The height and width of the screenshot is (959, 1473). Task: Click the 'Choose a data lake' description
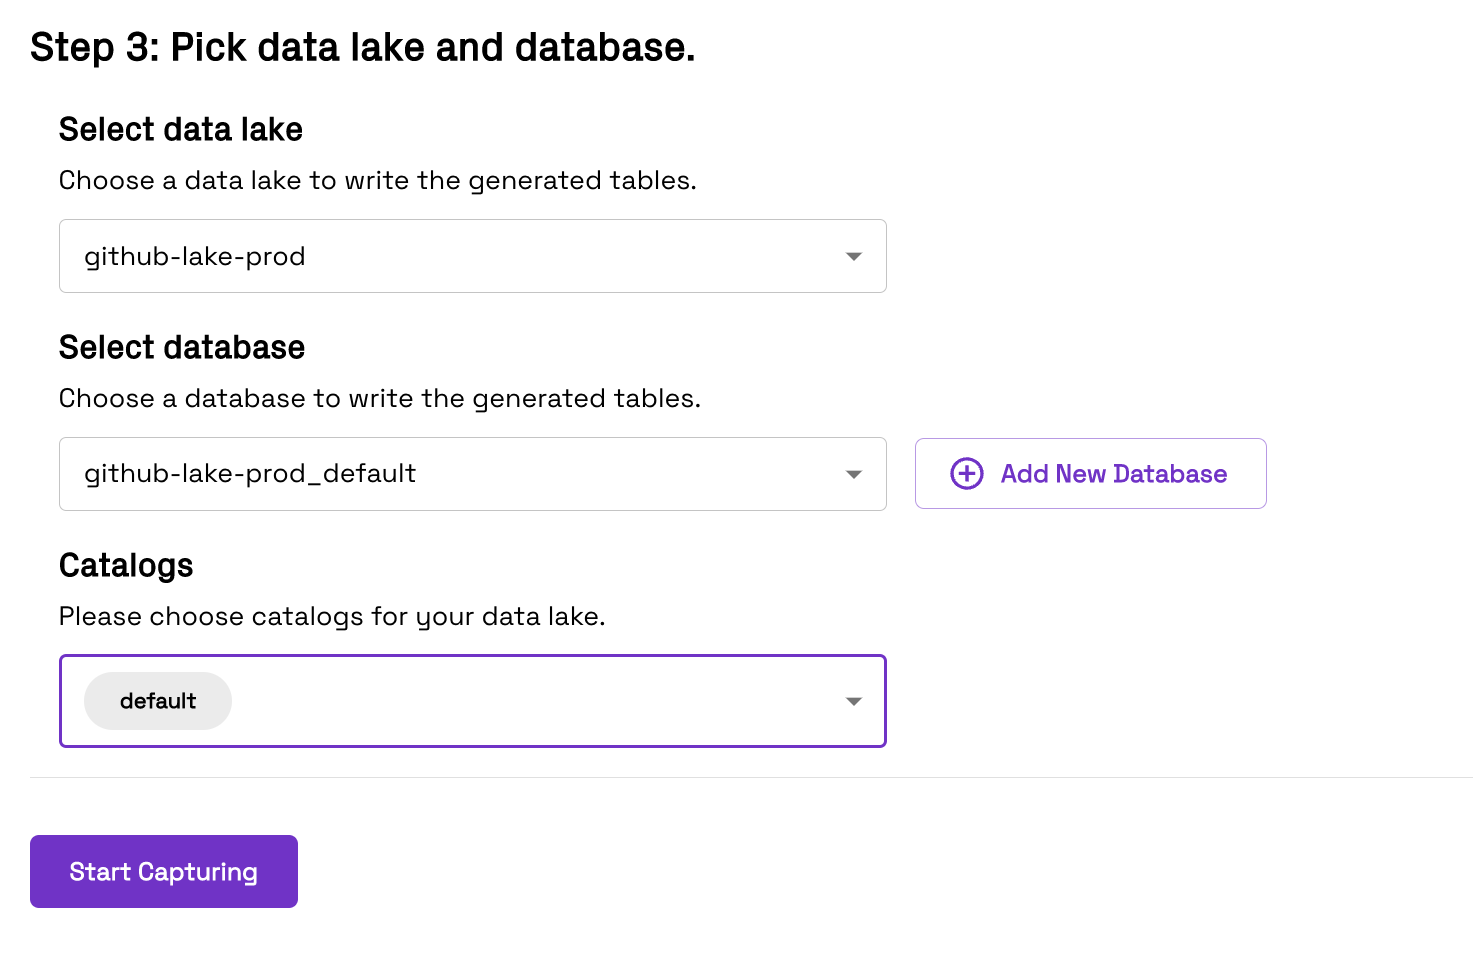tap(377, 181)
